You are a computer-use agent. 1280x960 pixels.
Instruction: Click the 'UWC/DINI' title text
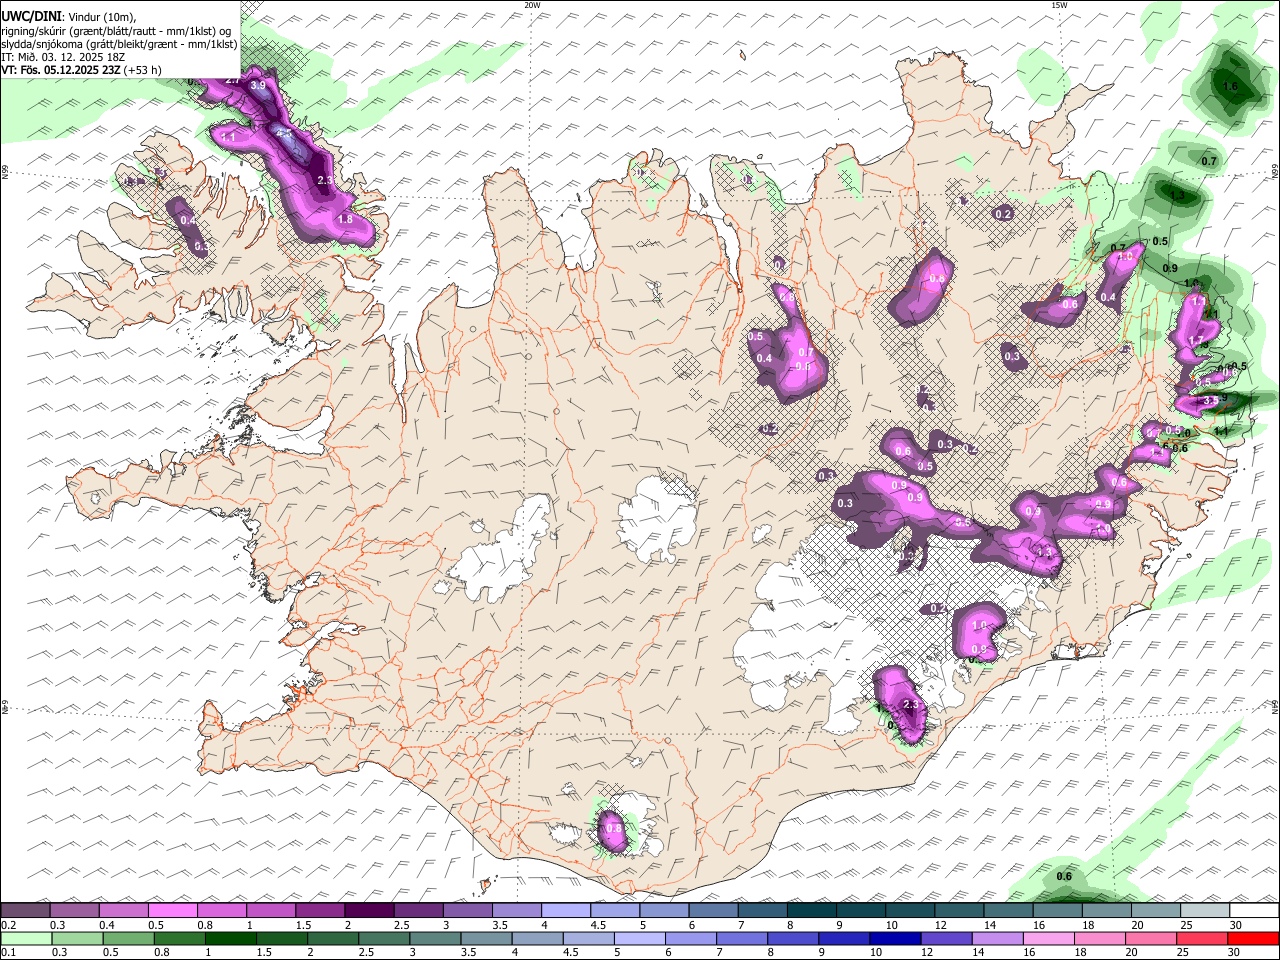pyautogui.click(x=30, y=17)
